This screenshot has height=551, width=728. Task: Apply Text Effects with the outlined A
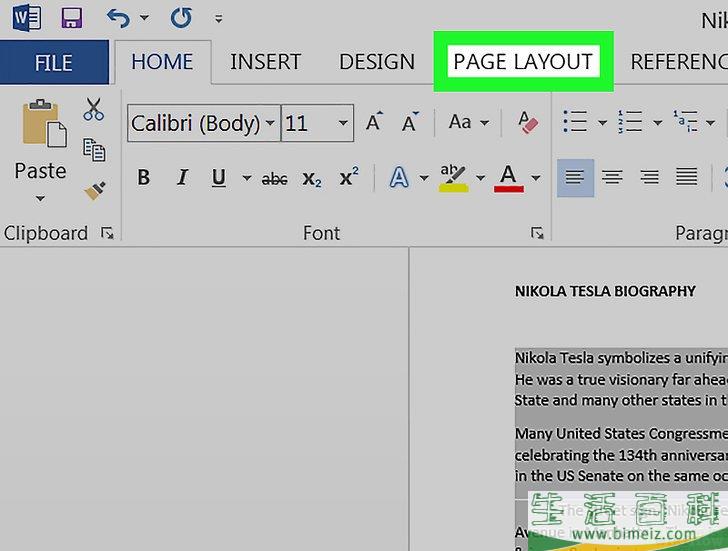[x=399, y=177]
